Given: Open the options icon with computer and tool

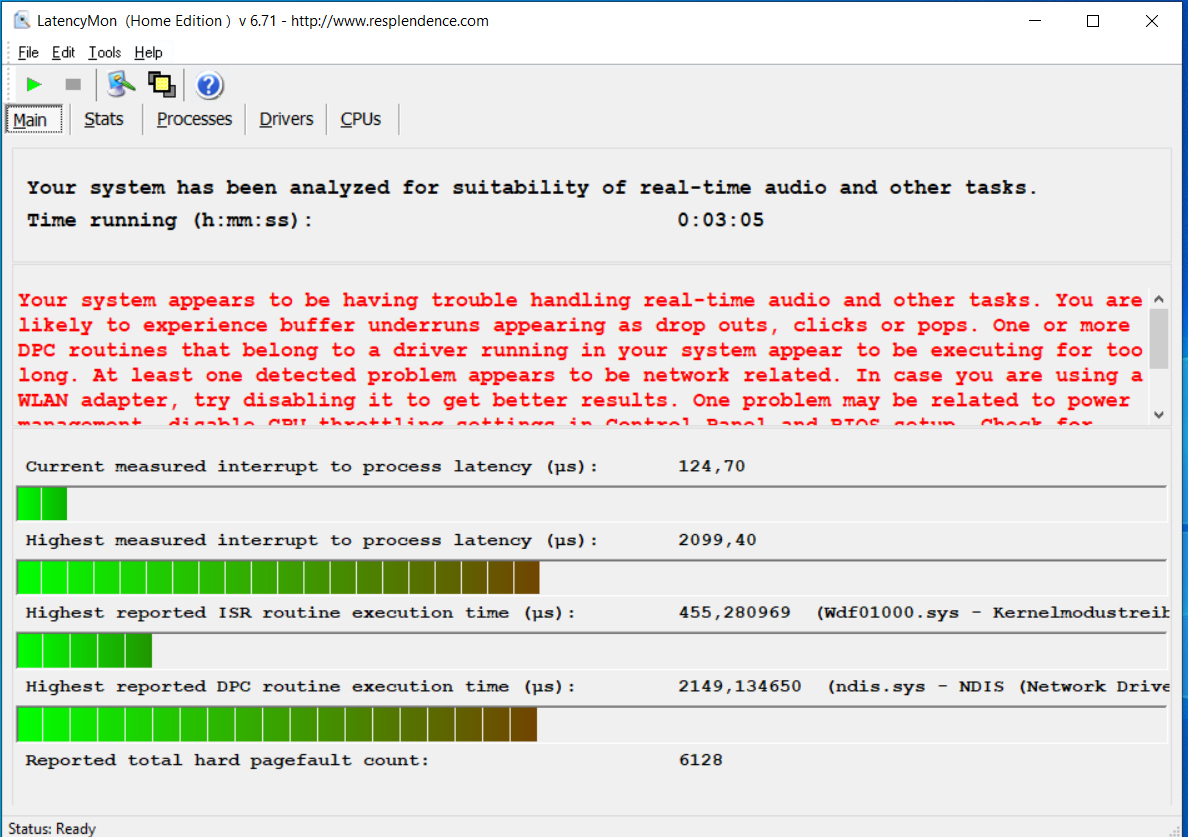Looking at the screenshot, I should pos(120,84).
